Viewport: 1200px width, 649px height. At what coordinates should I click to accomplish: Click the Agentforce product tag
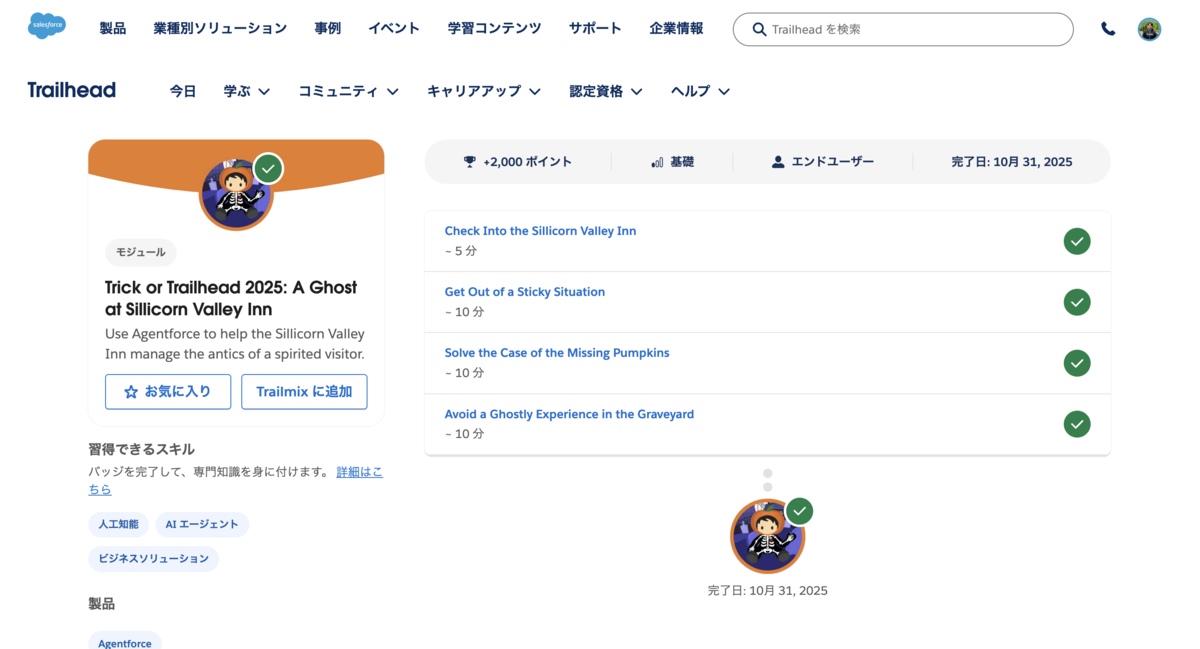[125, 642]
